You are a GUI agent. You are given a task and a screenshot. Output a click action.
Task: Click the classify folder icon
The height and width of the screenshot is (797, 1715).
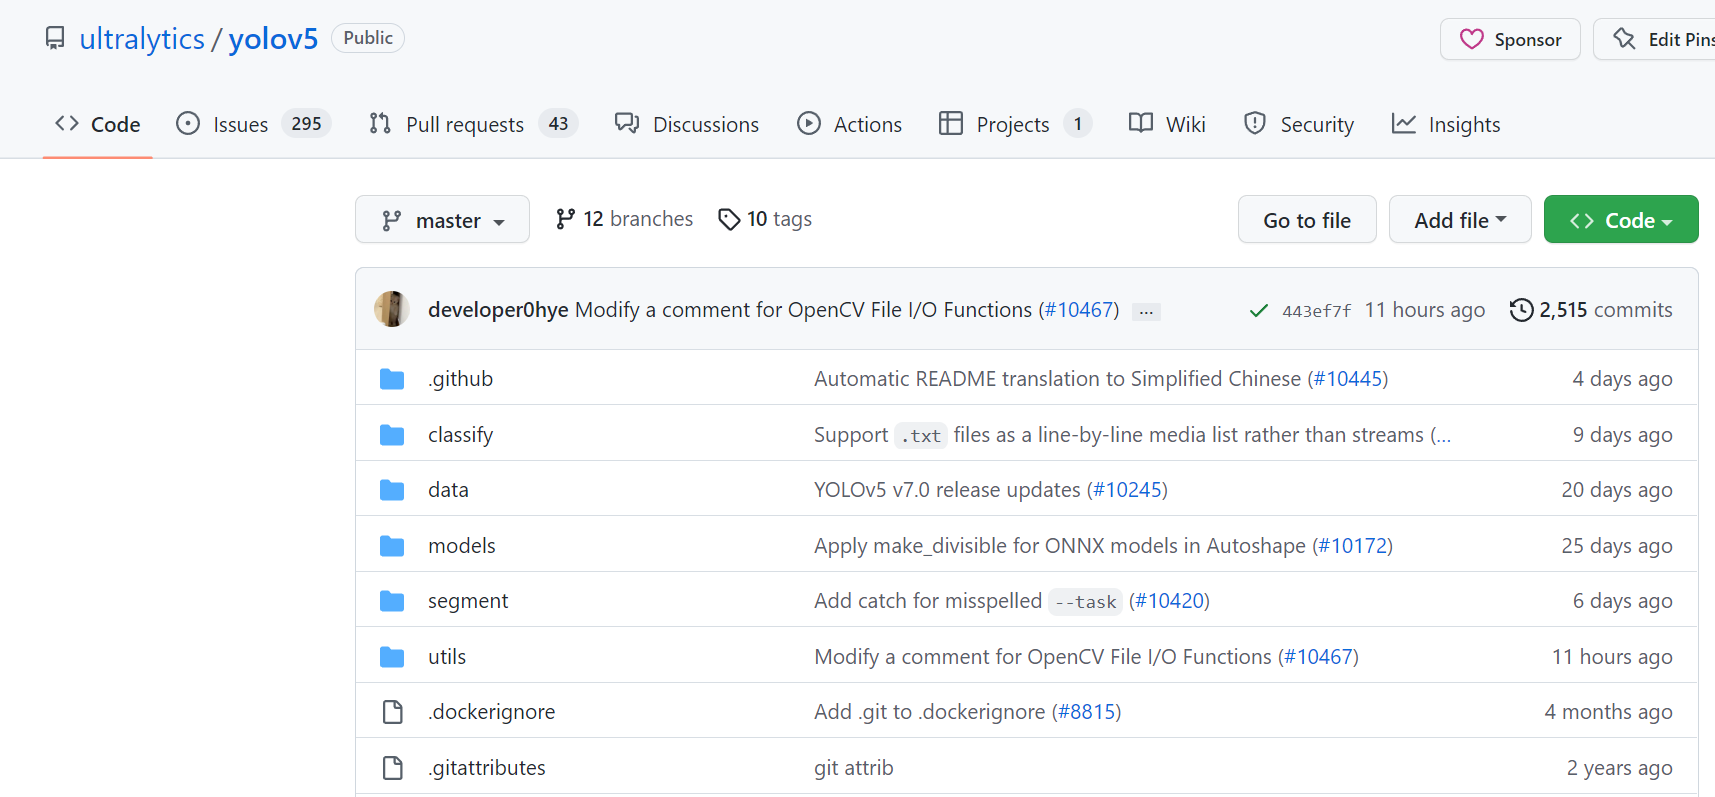(x=392, y=435)
